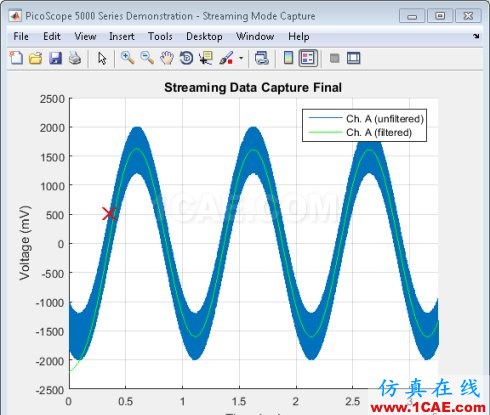490x415 pixels.
Task: Open the File menu
Action: click(x=21, y=36)
